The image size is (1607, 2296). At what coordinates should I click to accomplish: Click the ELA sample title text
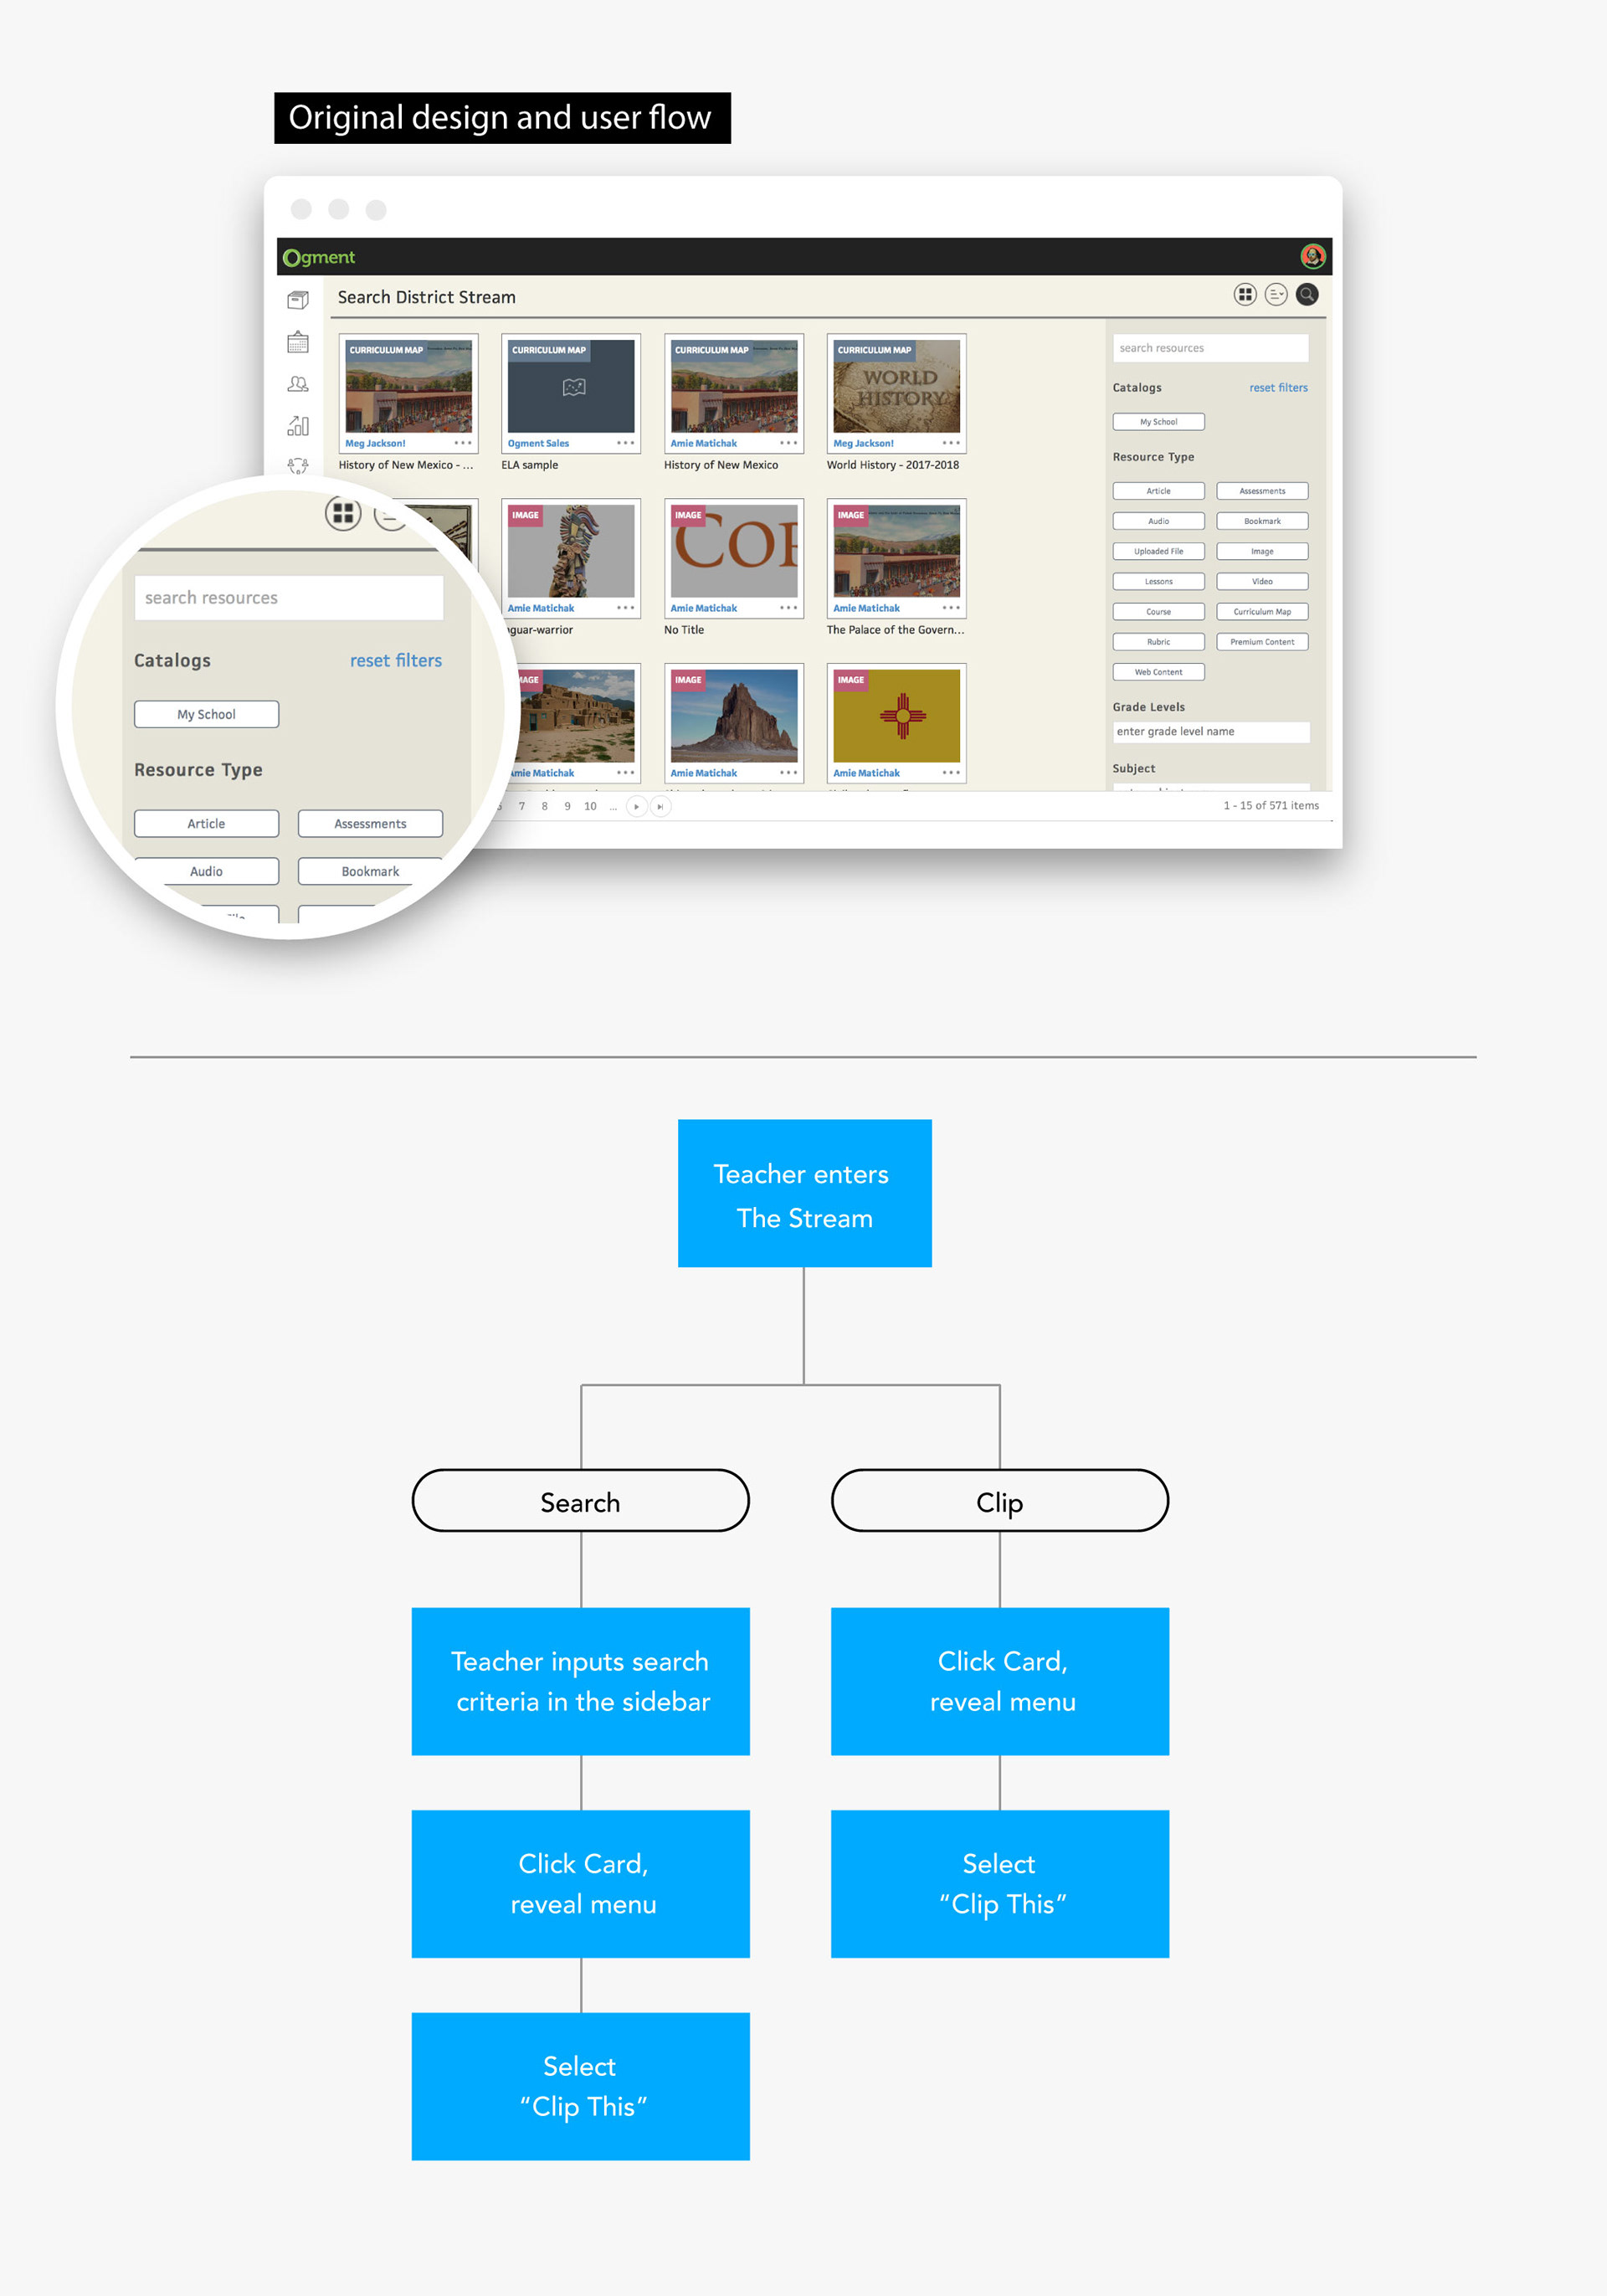[529, 465]
